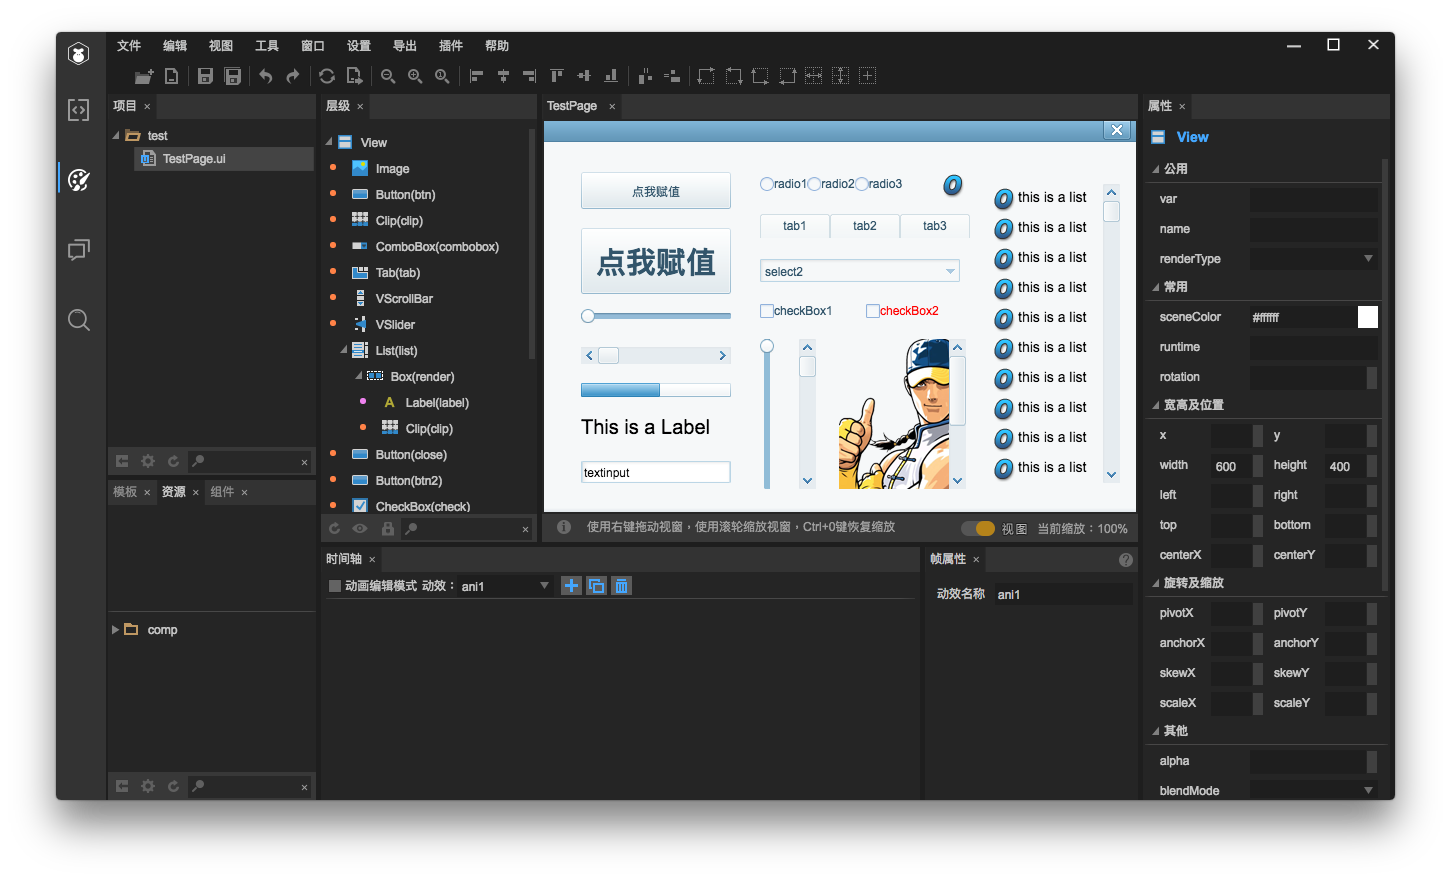Click the white sceneColor swatch
This screenshot has height=880, width=1451.
1367,317
